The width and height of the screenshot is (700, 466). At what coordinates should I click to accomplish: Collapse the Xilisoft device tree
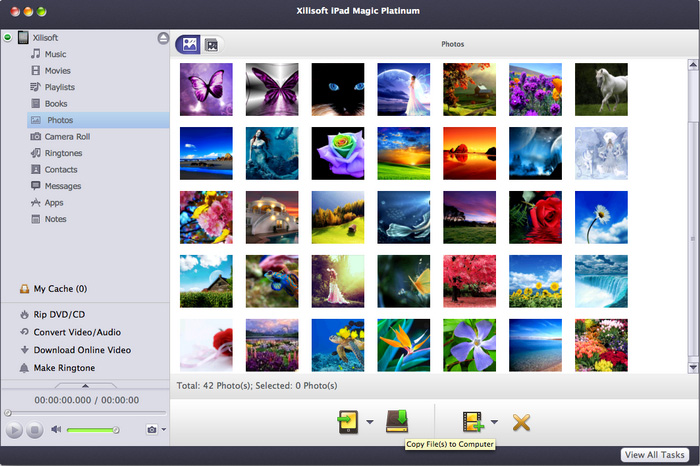tap(8, 38)
